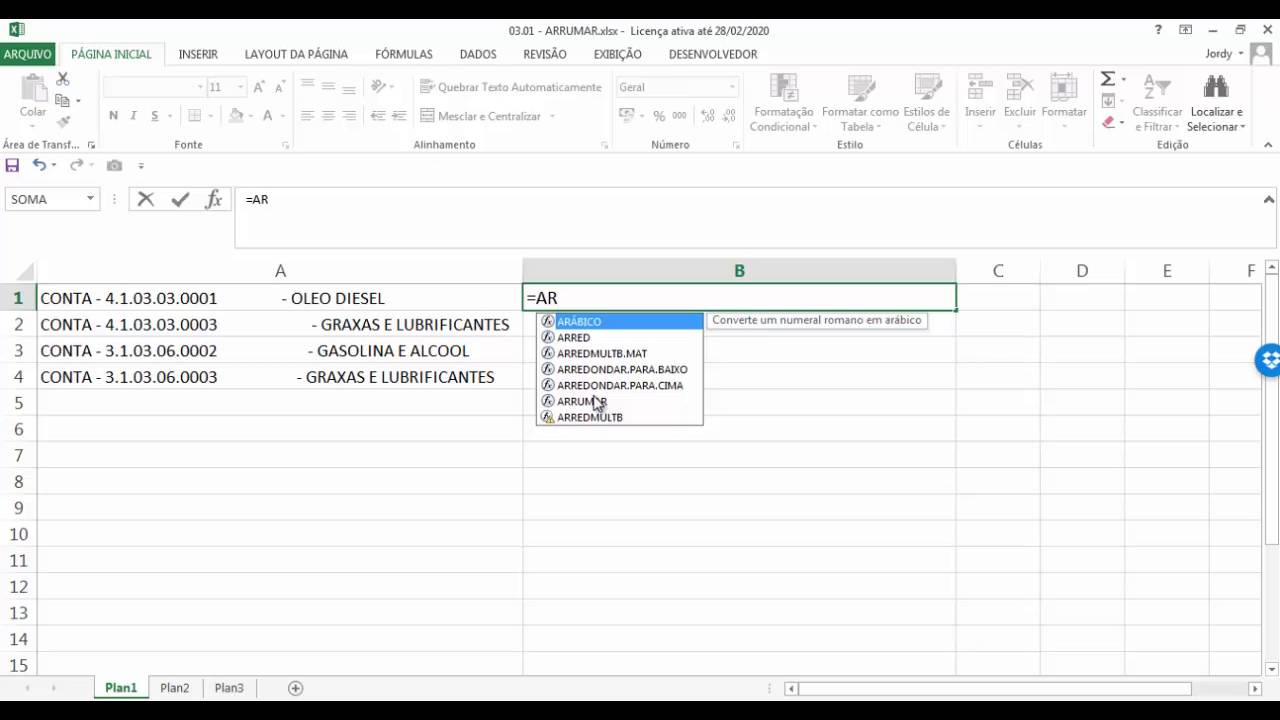This screenshot has width=1280, height=720.
Task: Open the SOMA name box dropdown
Action: pos(90,199)
